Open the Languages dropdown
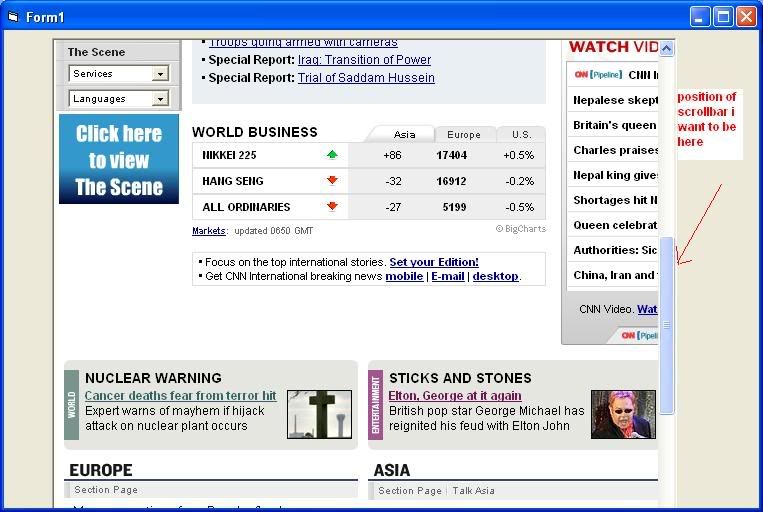The image size is (763, 512). pyautogui.click(x=119, y=99)
